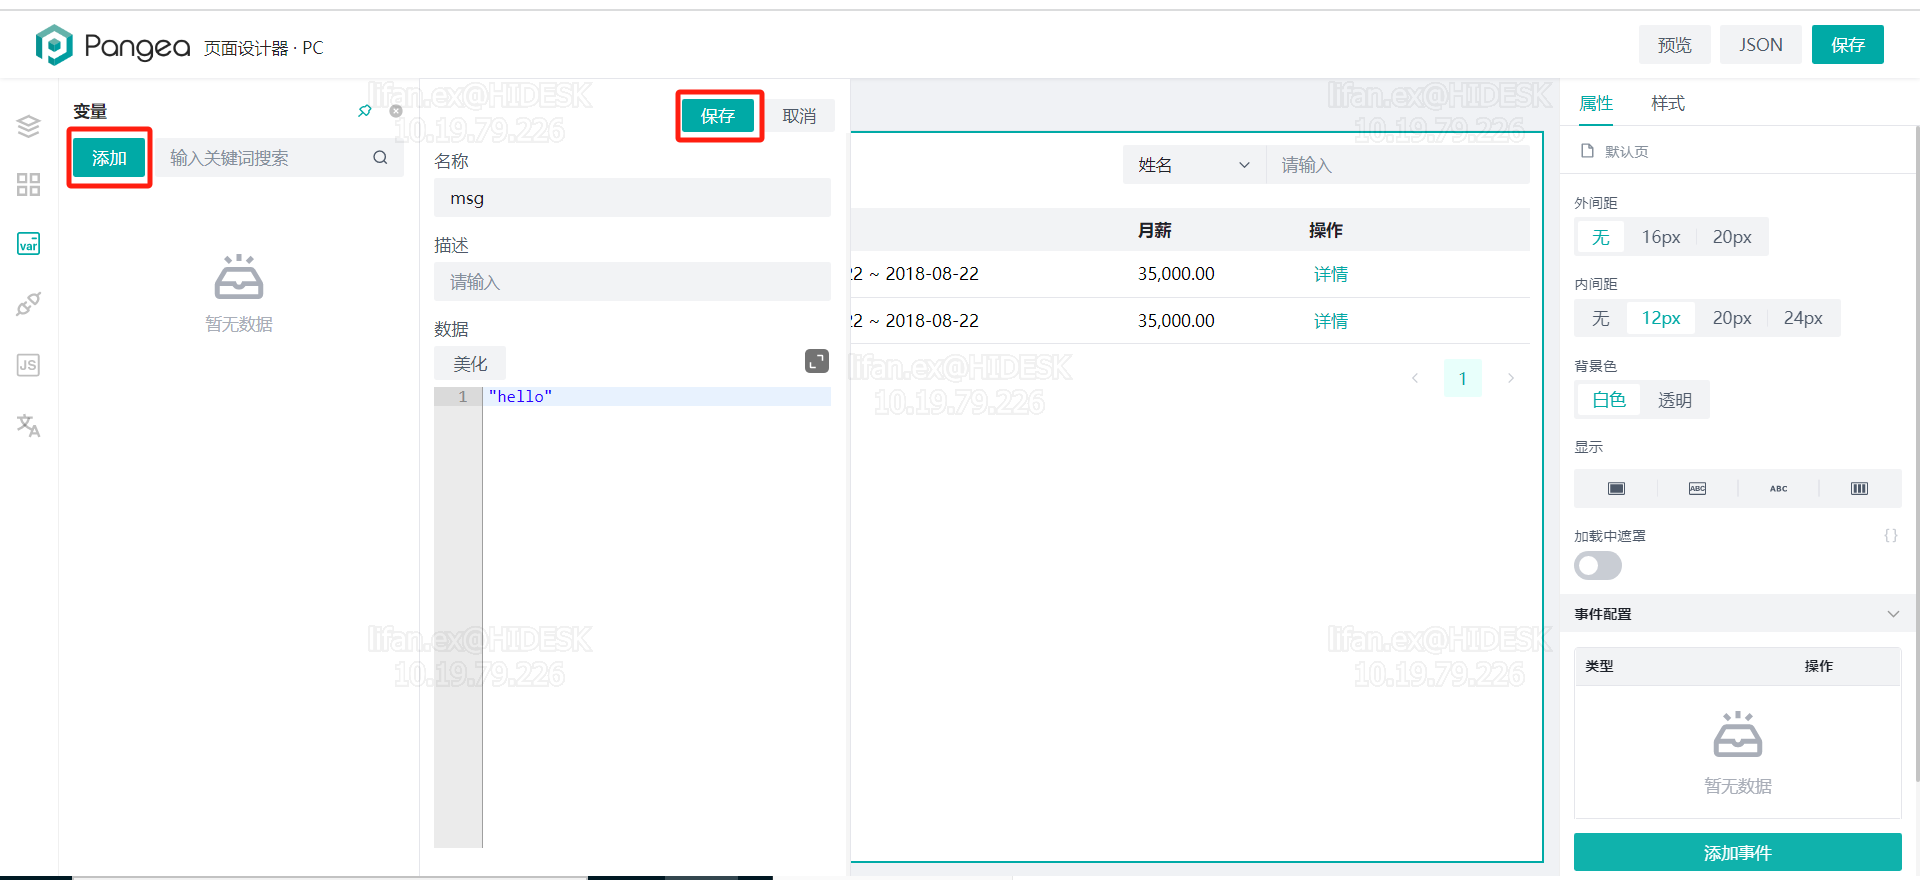This screenshot has height=880, width=1920.
Task: Open the JS script panel icon
Action: coord(28,365)
